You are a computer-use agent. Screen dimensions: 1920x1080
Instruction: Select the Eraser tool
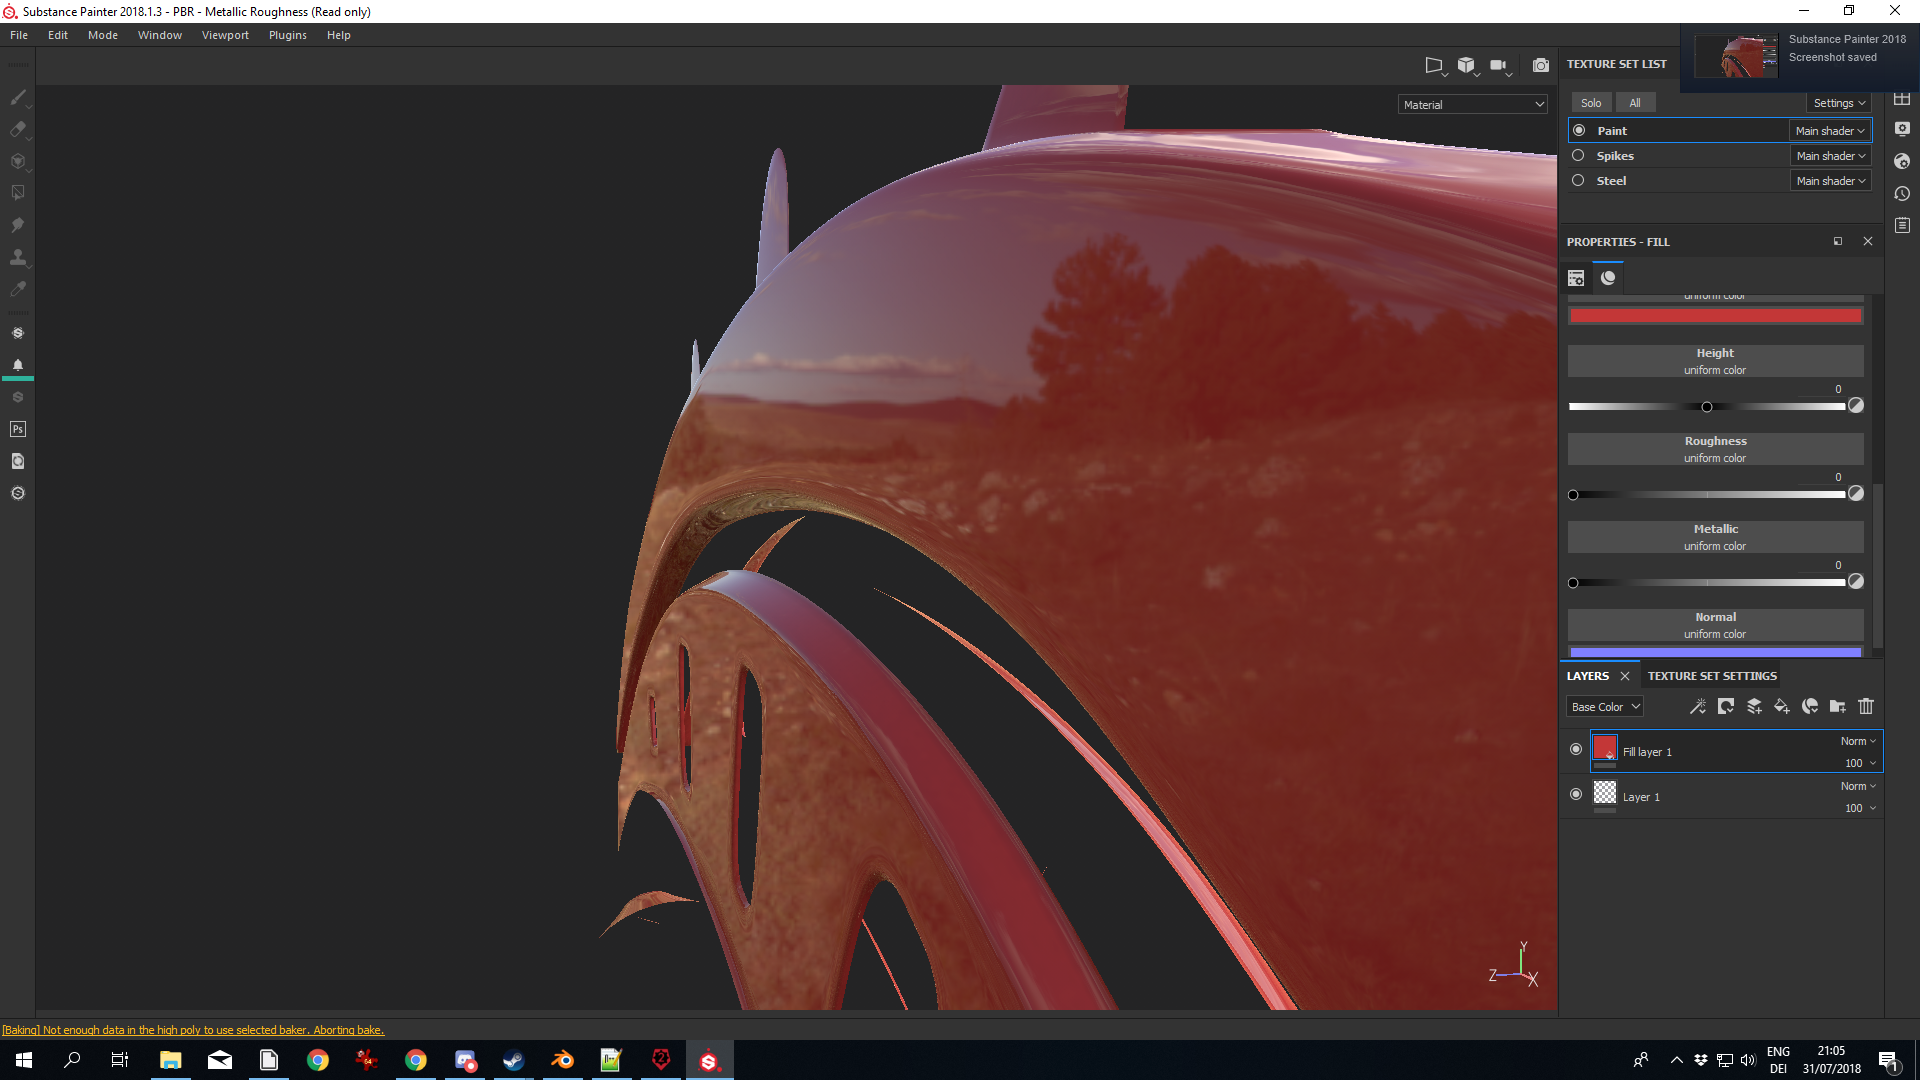17,129
